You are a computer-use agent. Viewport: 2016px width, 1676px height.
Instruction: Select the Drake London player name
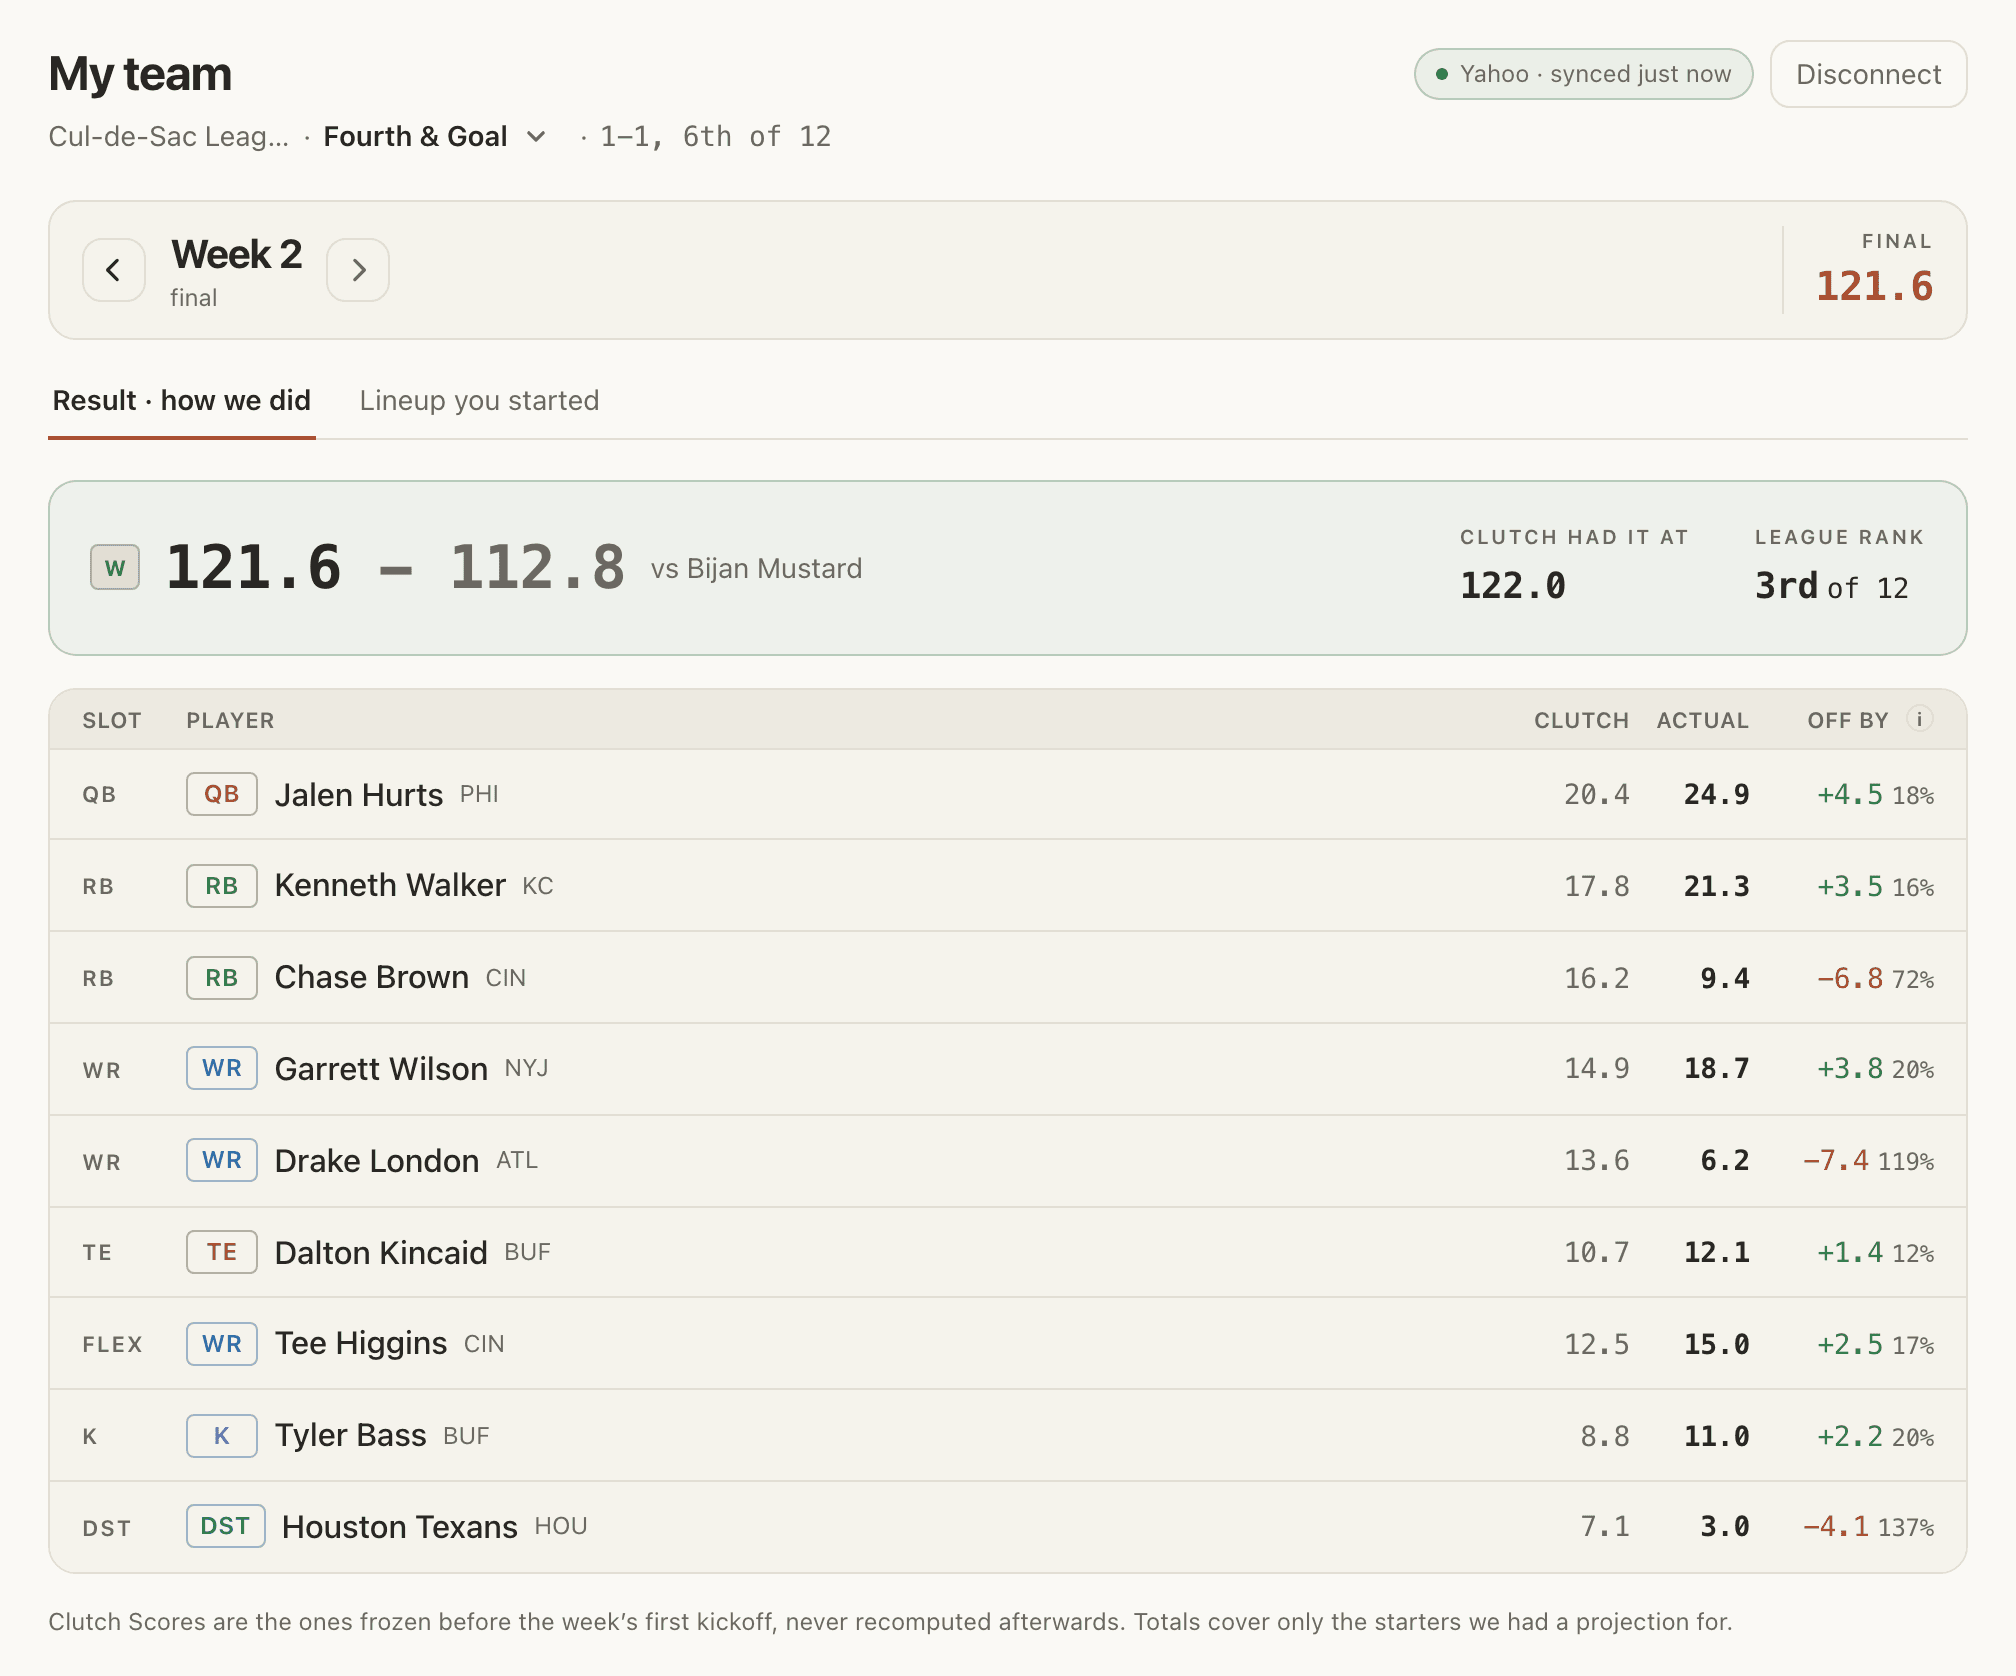tap(377, 1161)
